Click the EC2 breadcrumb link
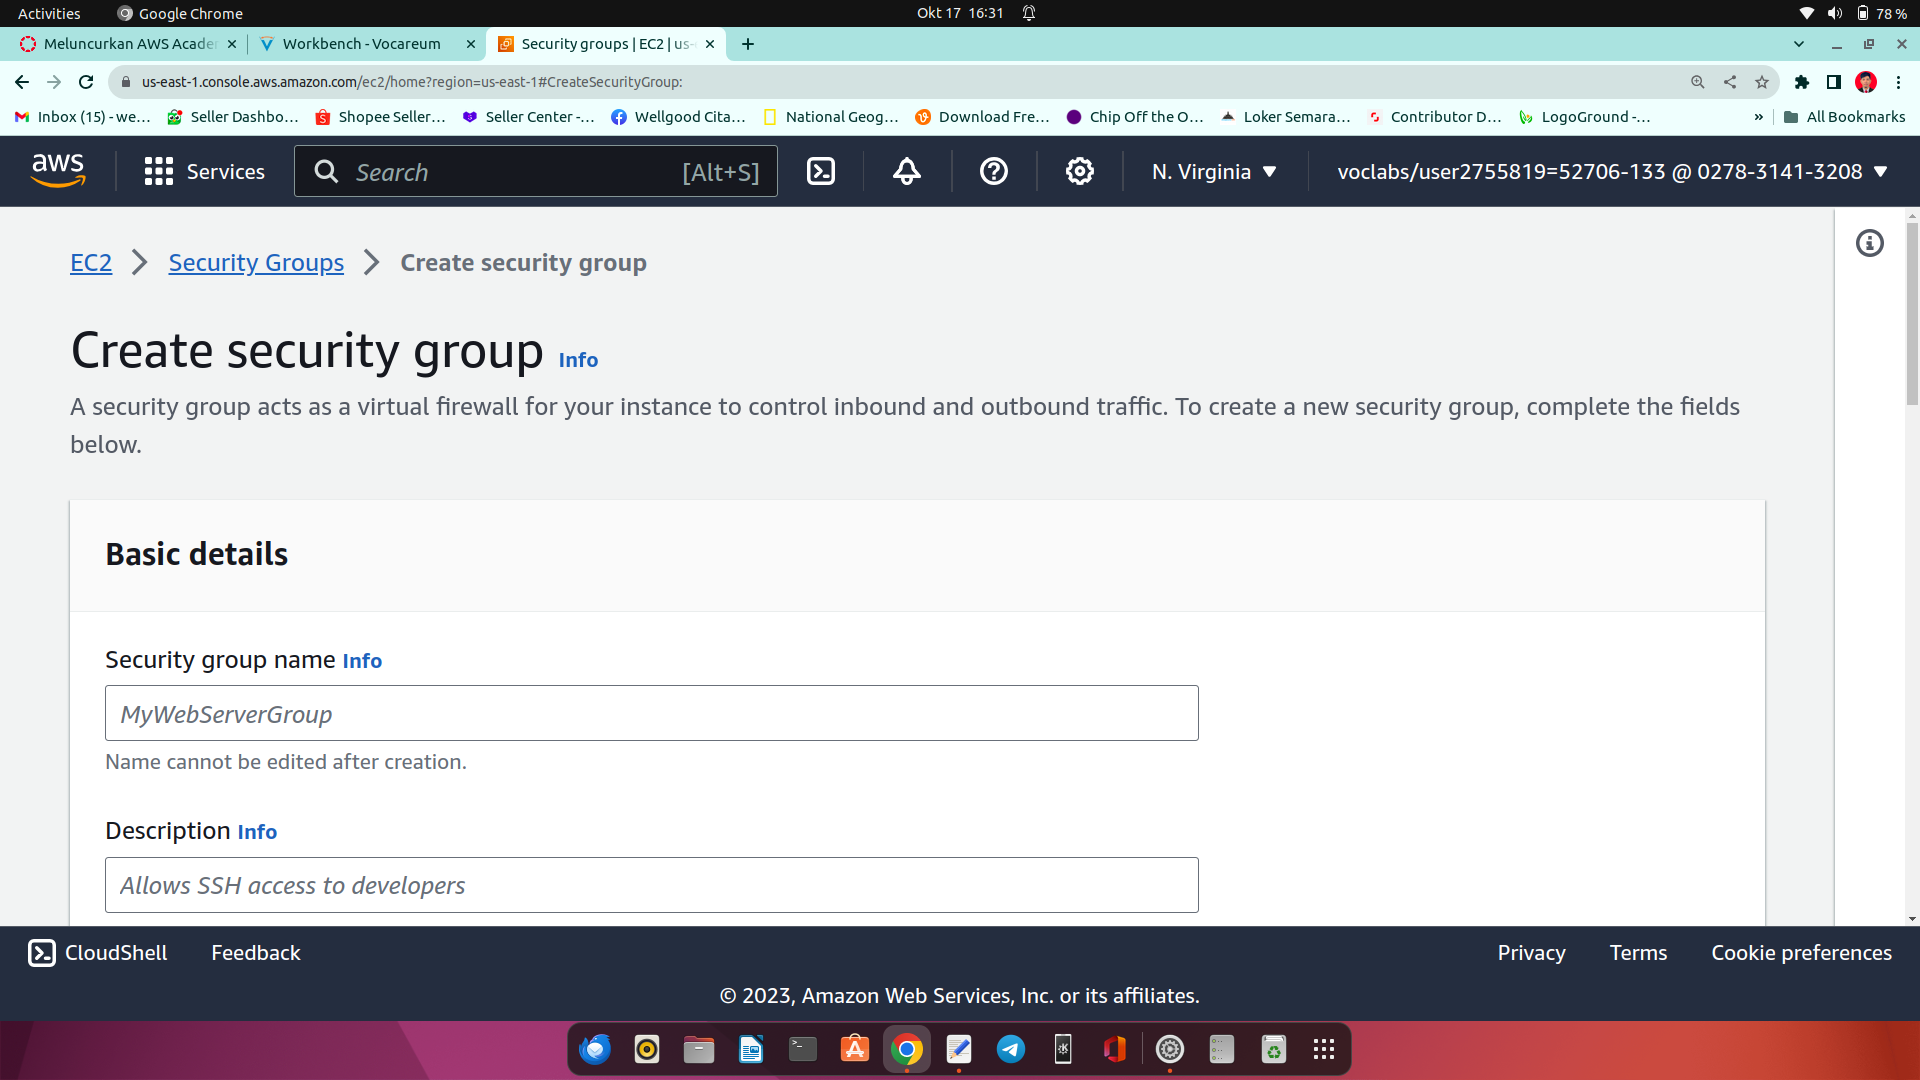 (91, 262)
